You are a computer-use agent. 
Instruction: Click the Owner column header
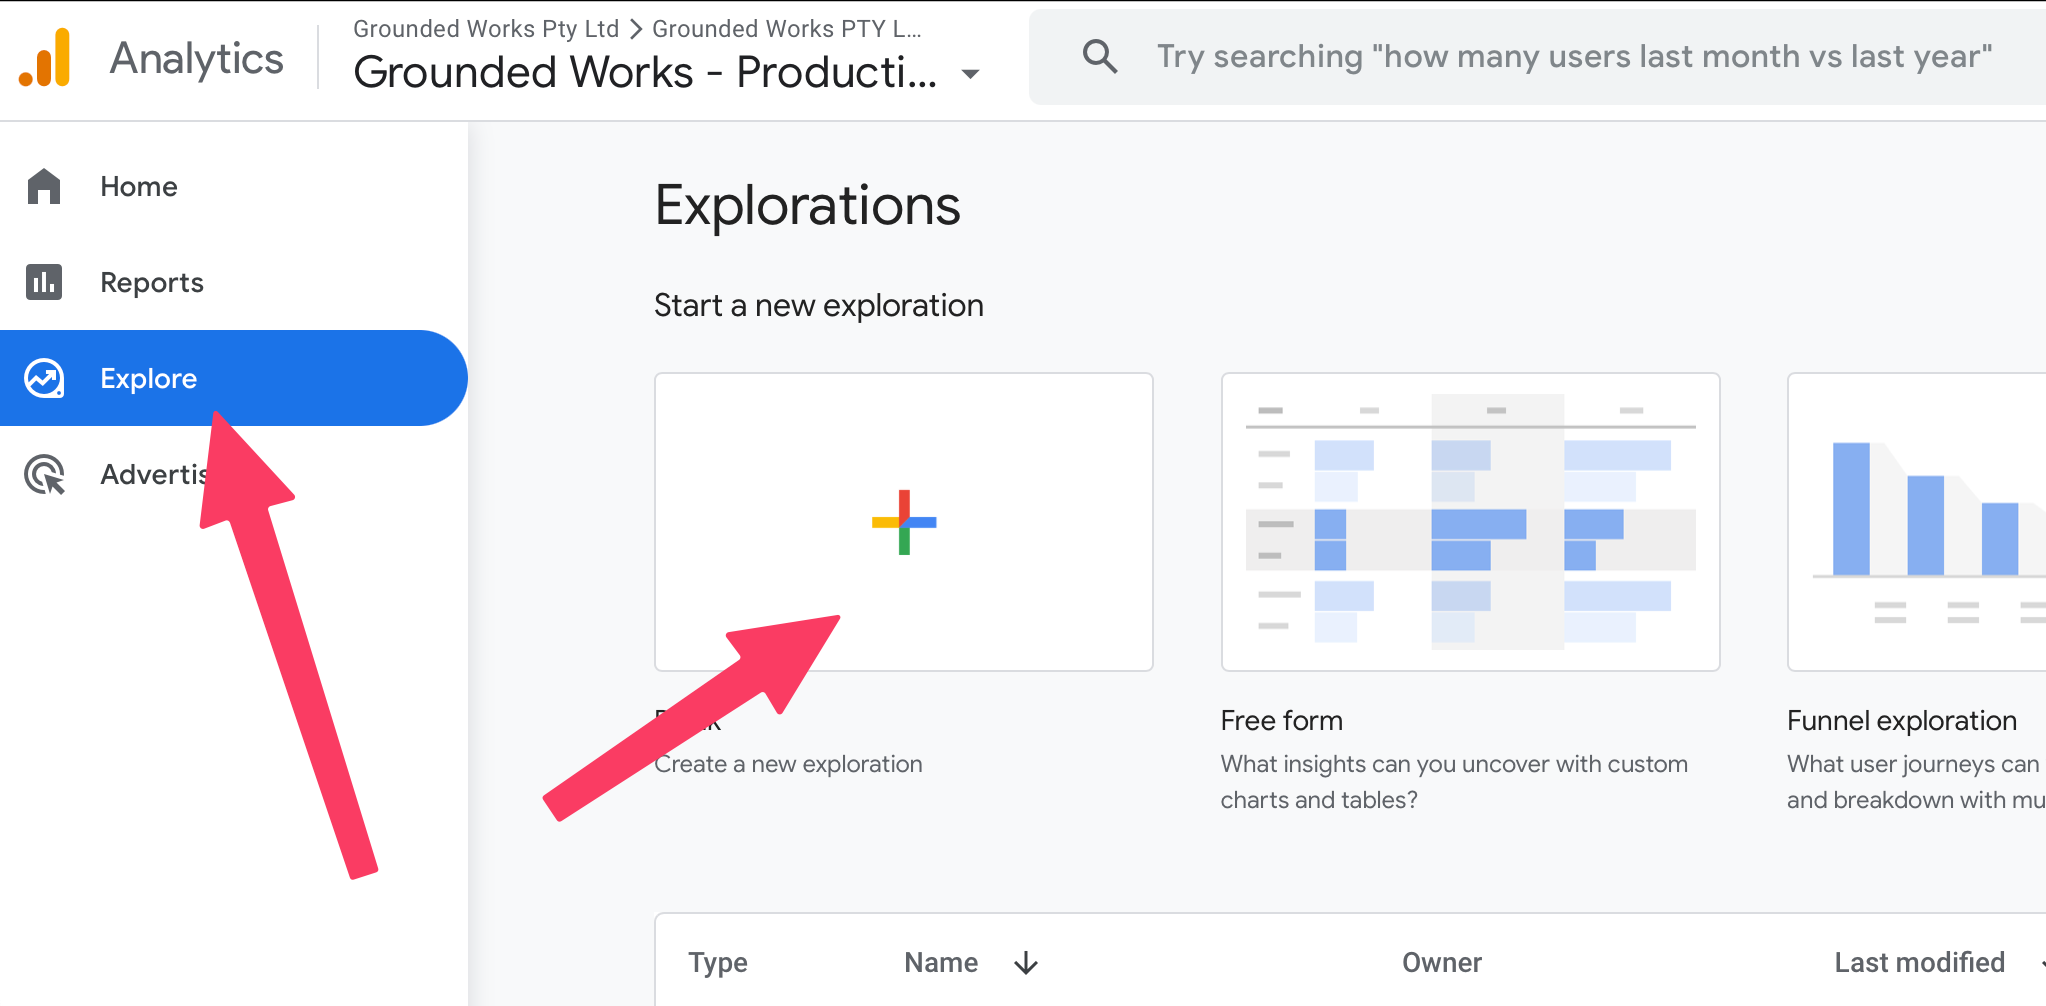pyautogui.click(x=1442, y=963)
